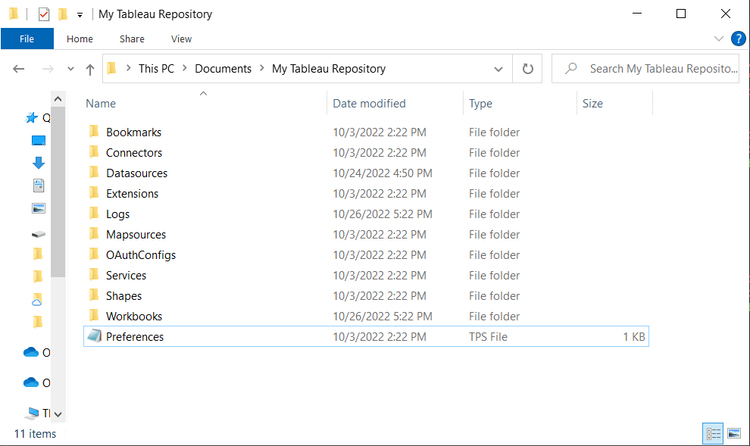Open Desktop in the navigation pane
This screenshot has width=750, height=446.
click(x=38, y=141)
